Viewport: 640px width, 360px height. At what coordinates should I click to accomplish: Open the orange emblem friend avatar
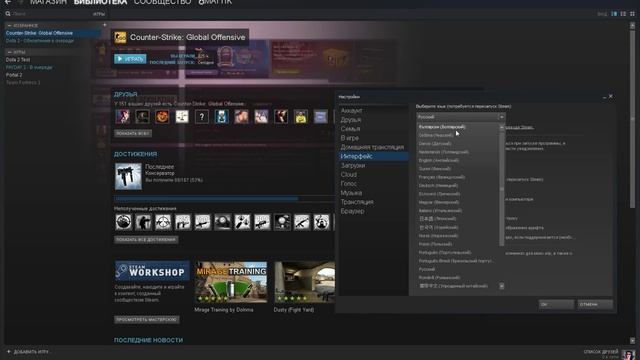162,117
